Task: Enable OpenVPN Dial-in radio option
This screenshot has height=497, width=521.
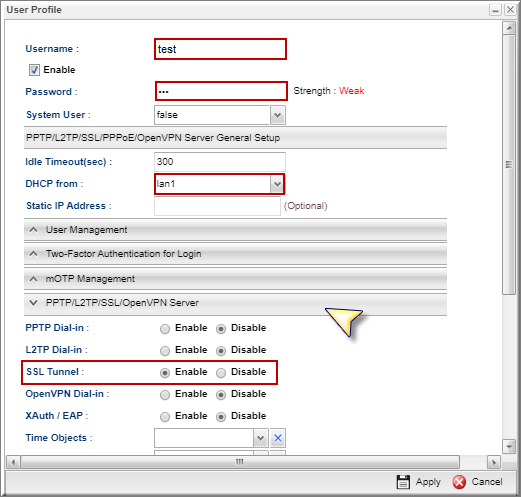Action: point(165,395)
